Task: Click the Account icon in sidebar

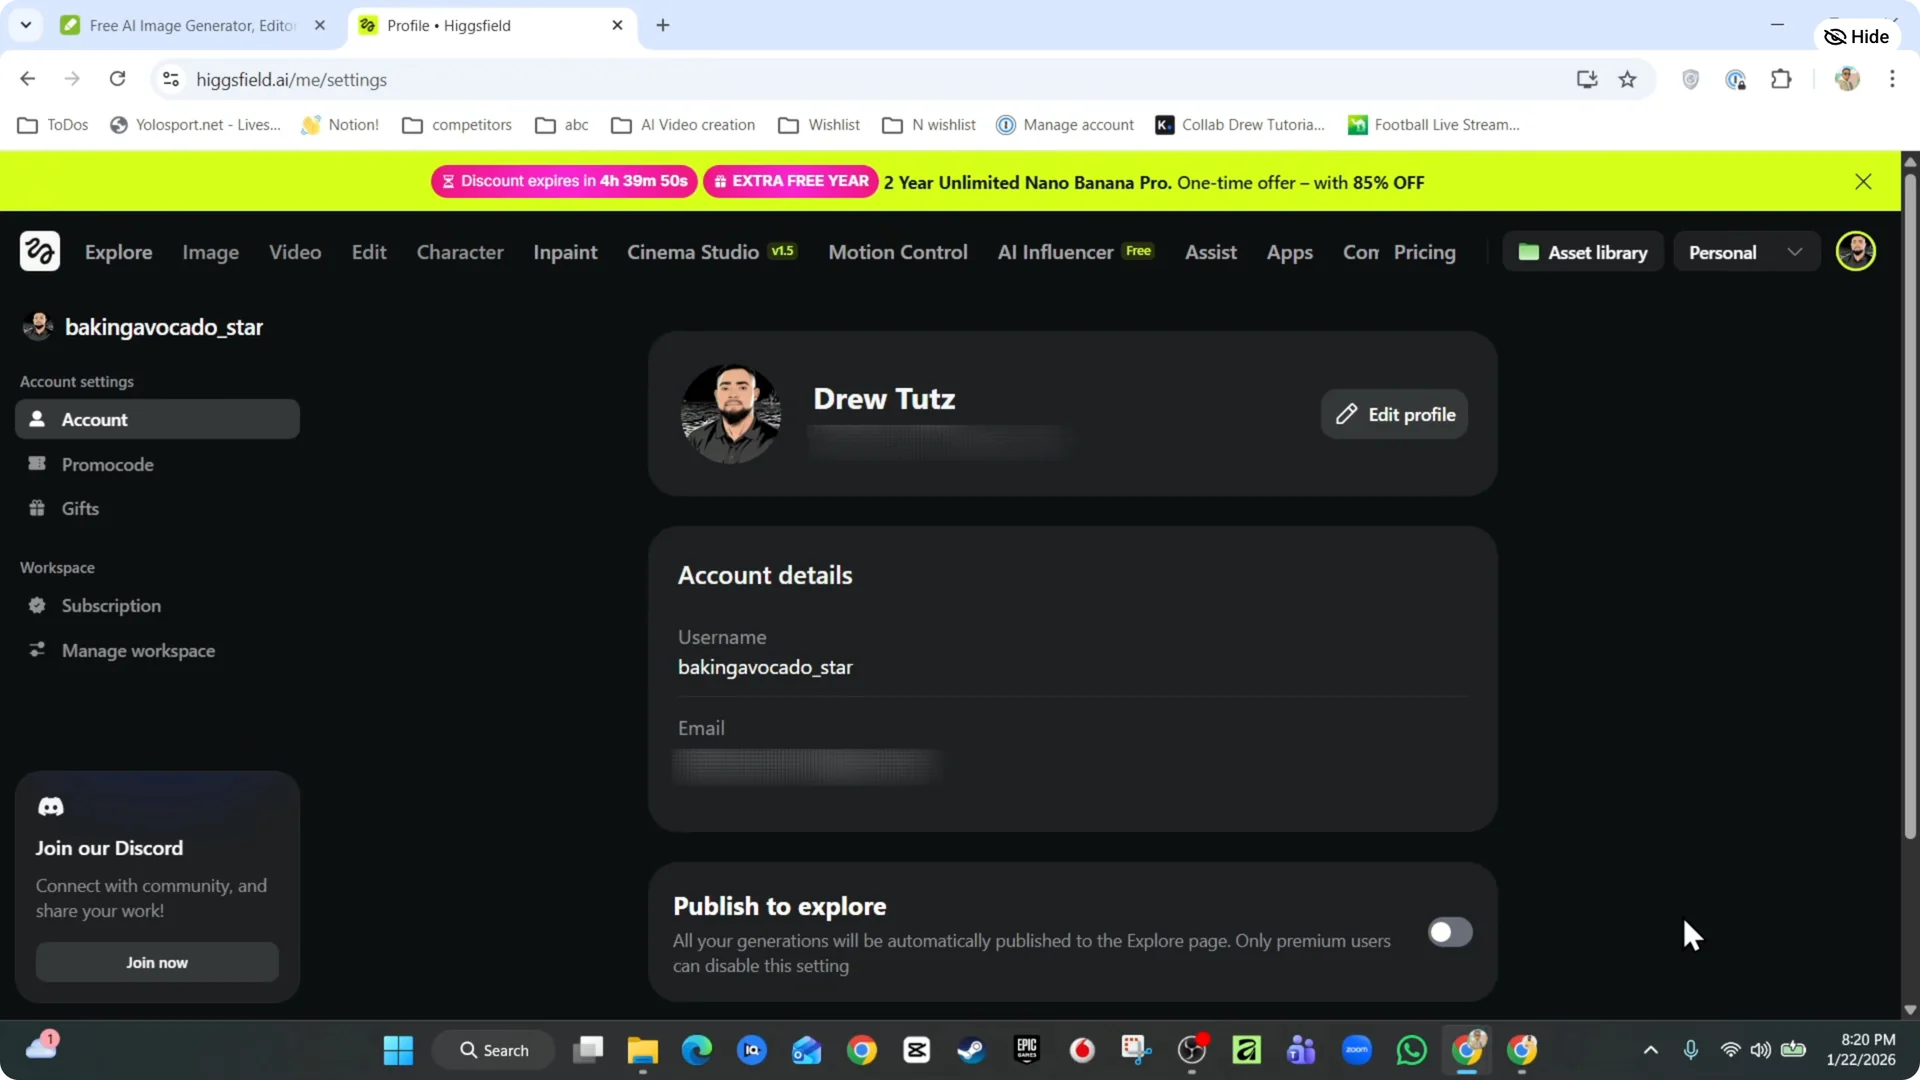Action: coord(37,419)
